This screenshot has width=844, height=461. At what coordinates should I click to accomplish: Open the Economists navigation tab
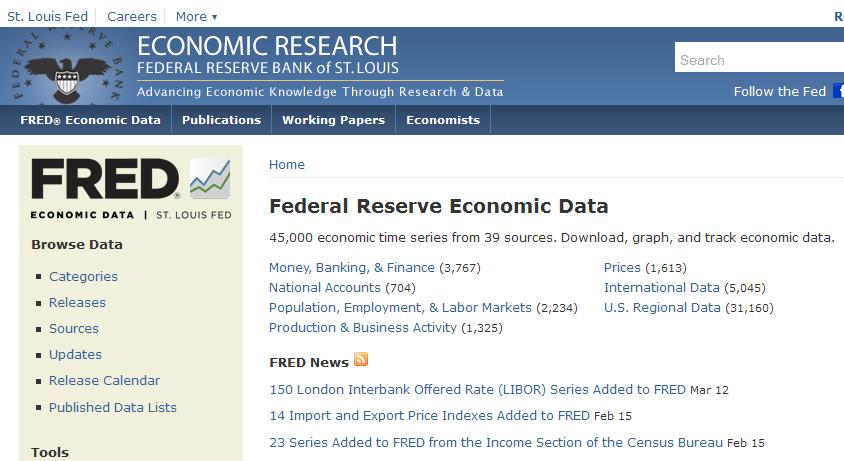(x=443, y=120)
